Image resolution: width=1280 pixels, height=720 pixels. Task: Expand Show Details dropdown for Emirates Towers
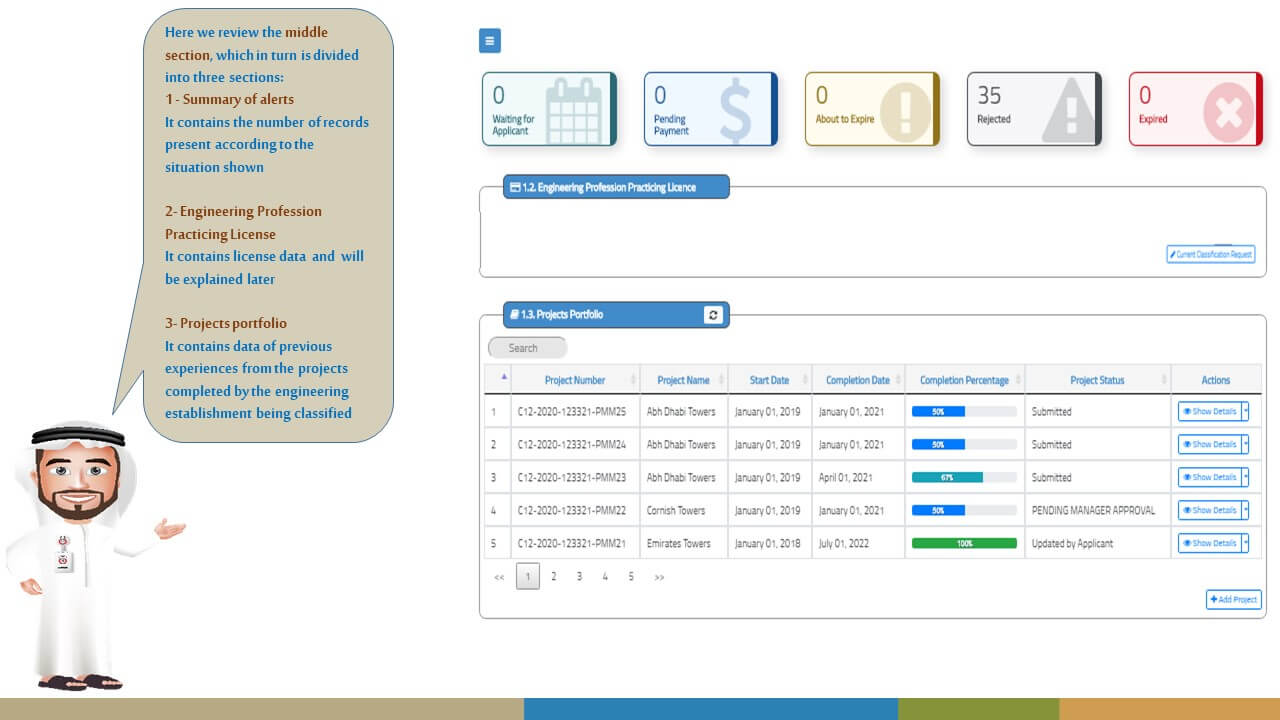[x=1245, y=543]
